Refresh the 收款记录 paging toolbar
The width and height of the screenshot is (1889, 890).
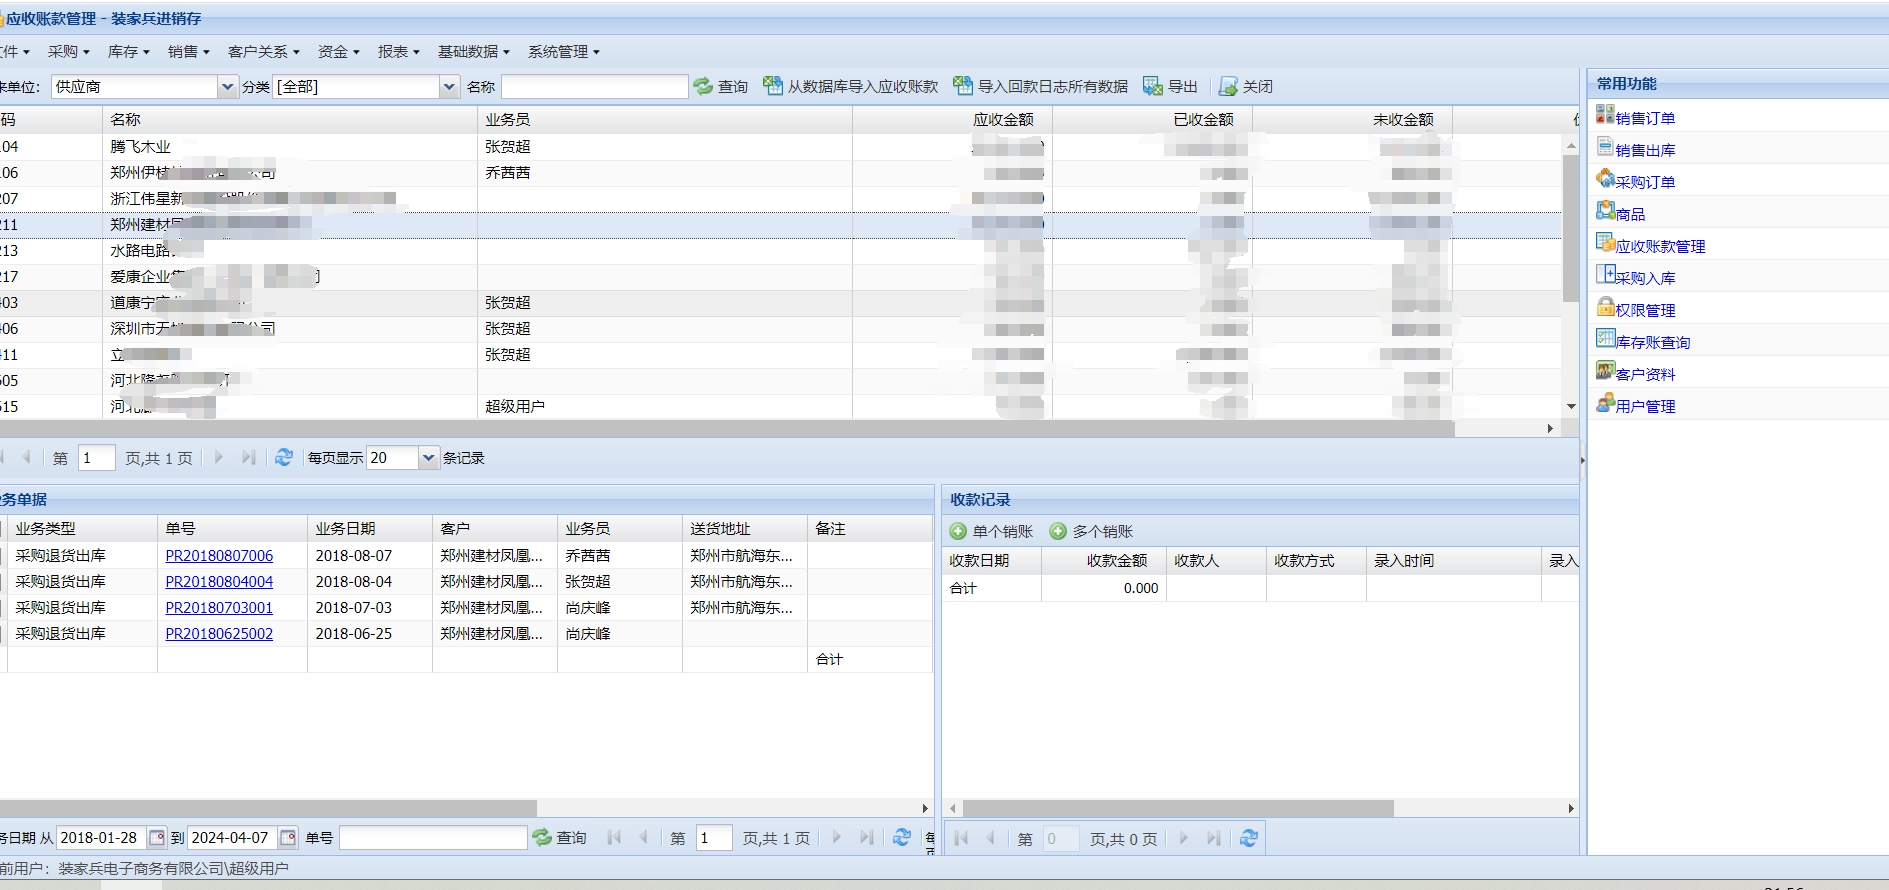pos(1248,838)
